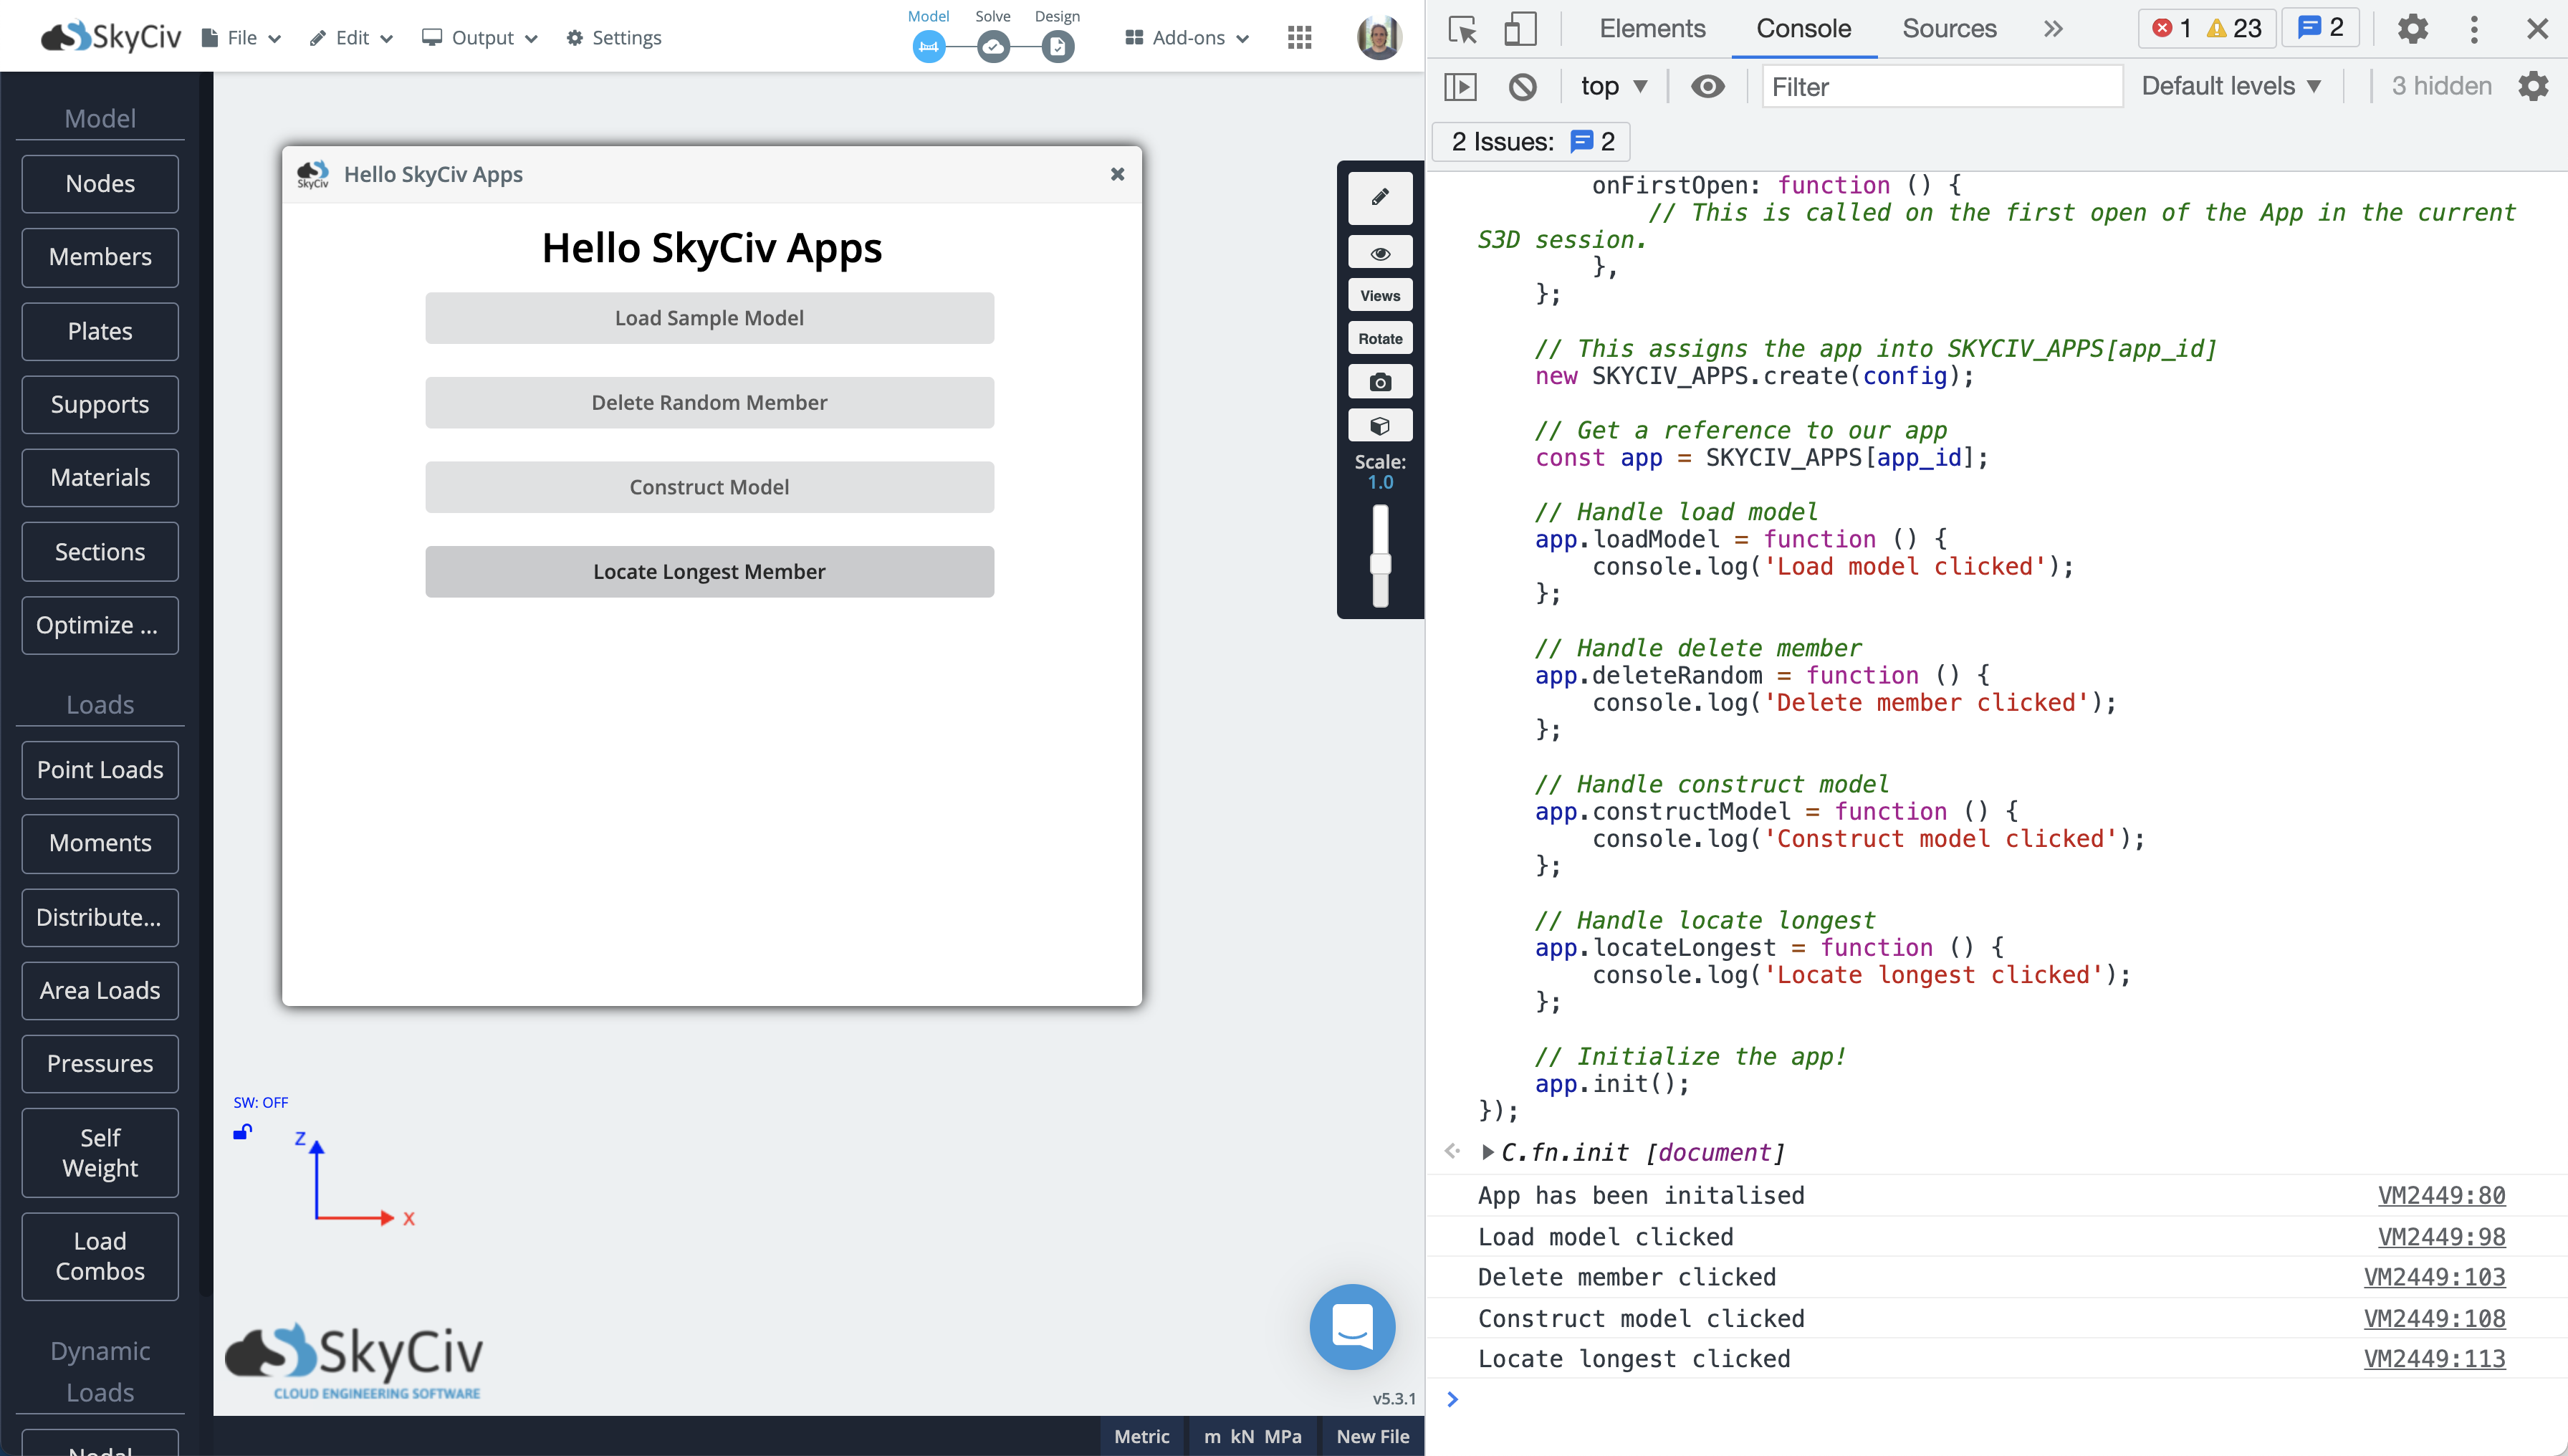Expand the C.fn.init document result

pos(1488,1152)
